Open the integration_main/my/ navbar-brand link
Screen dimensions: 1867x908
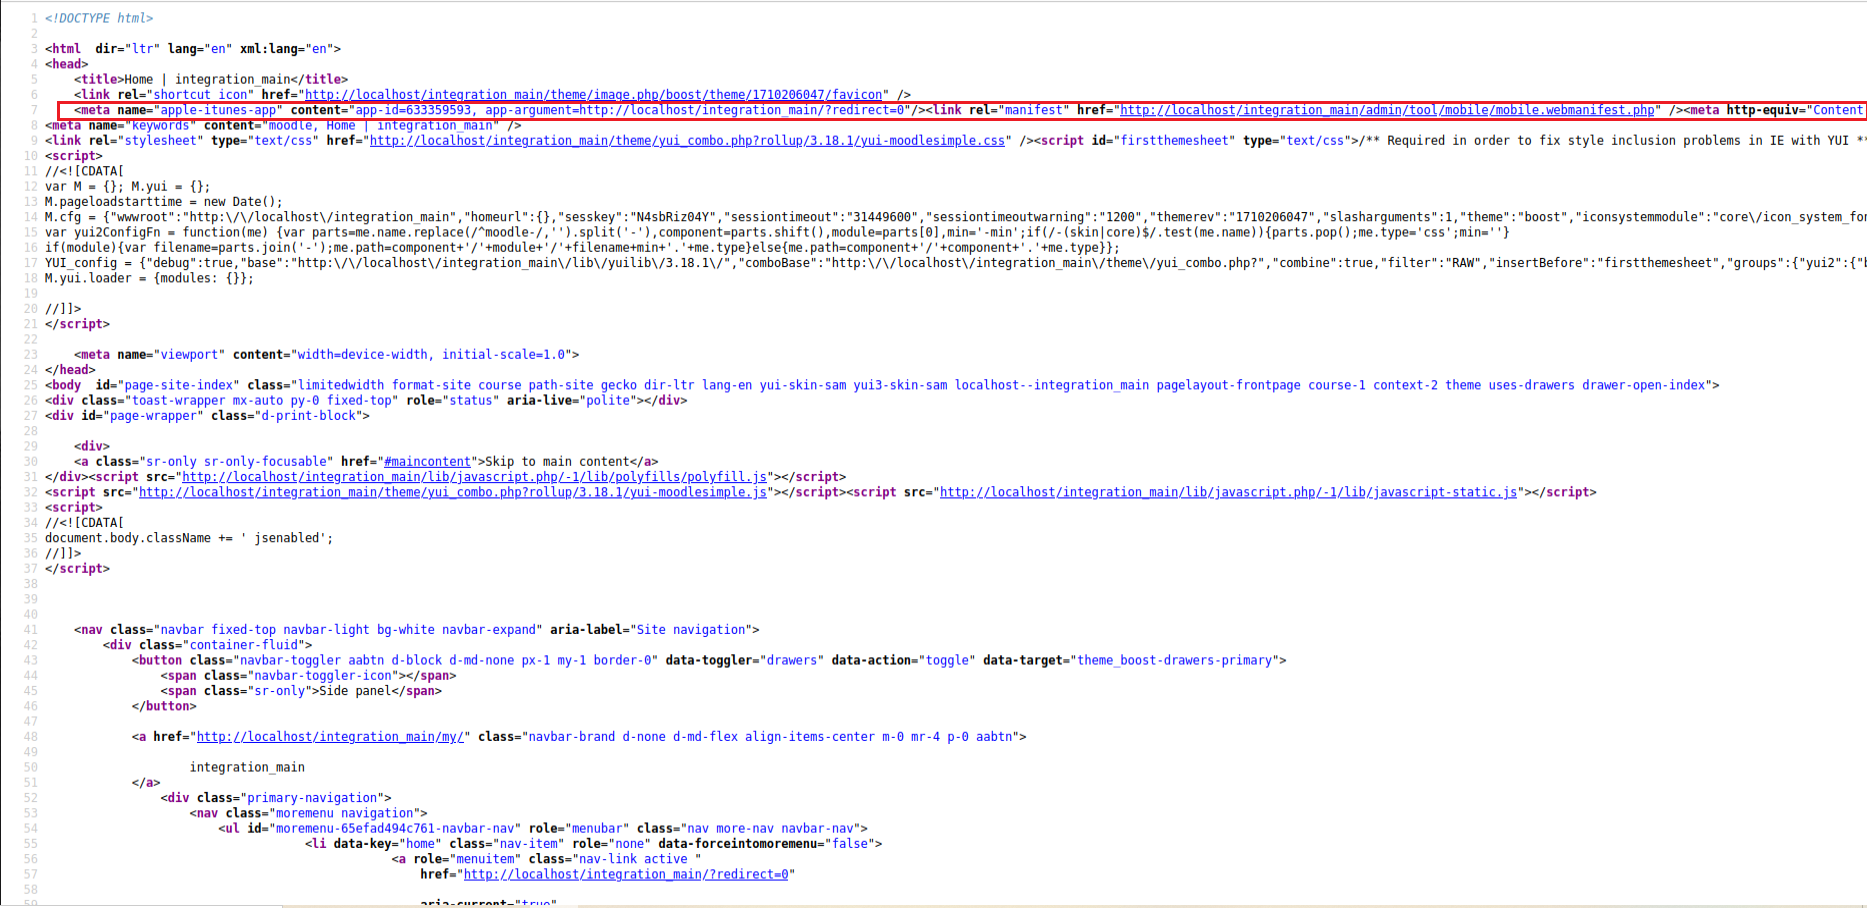pos(330,737)
